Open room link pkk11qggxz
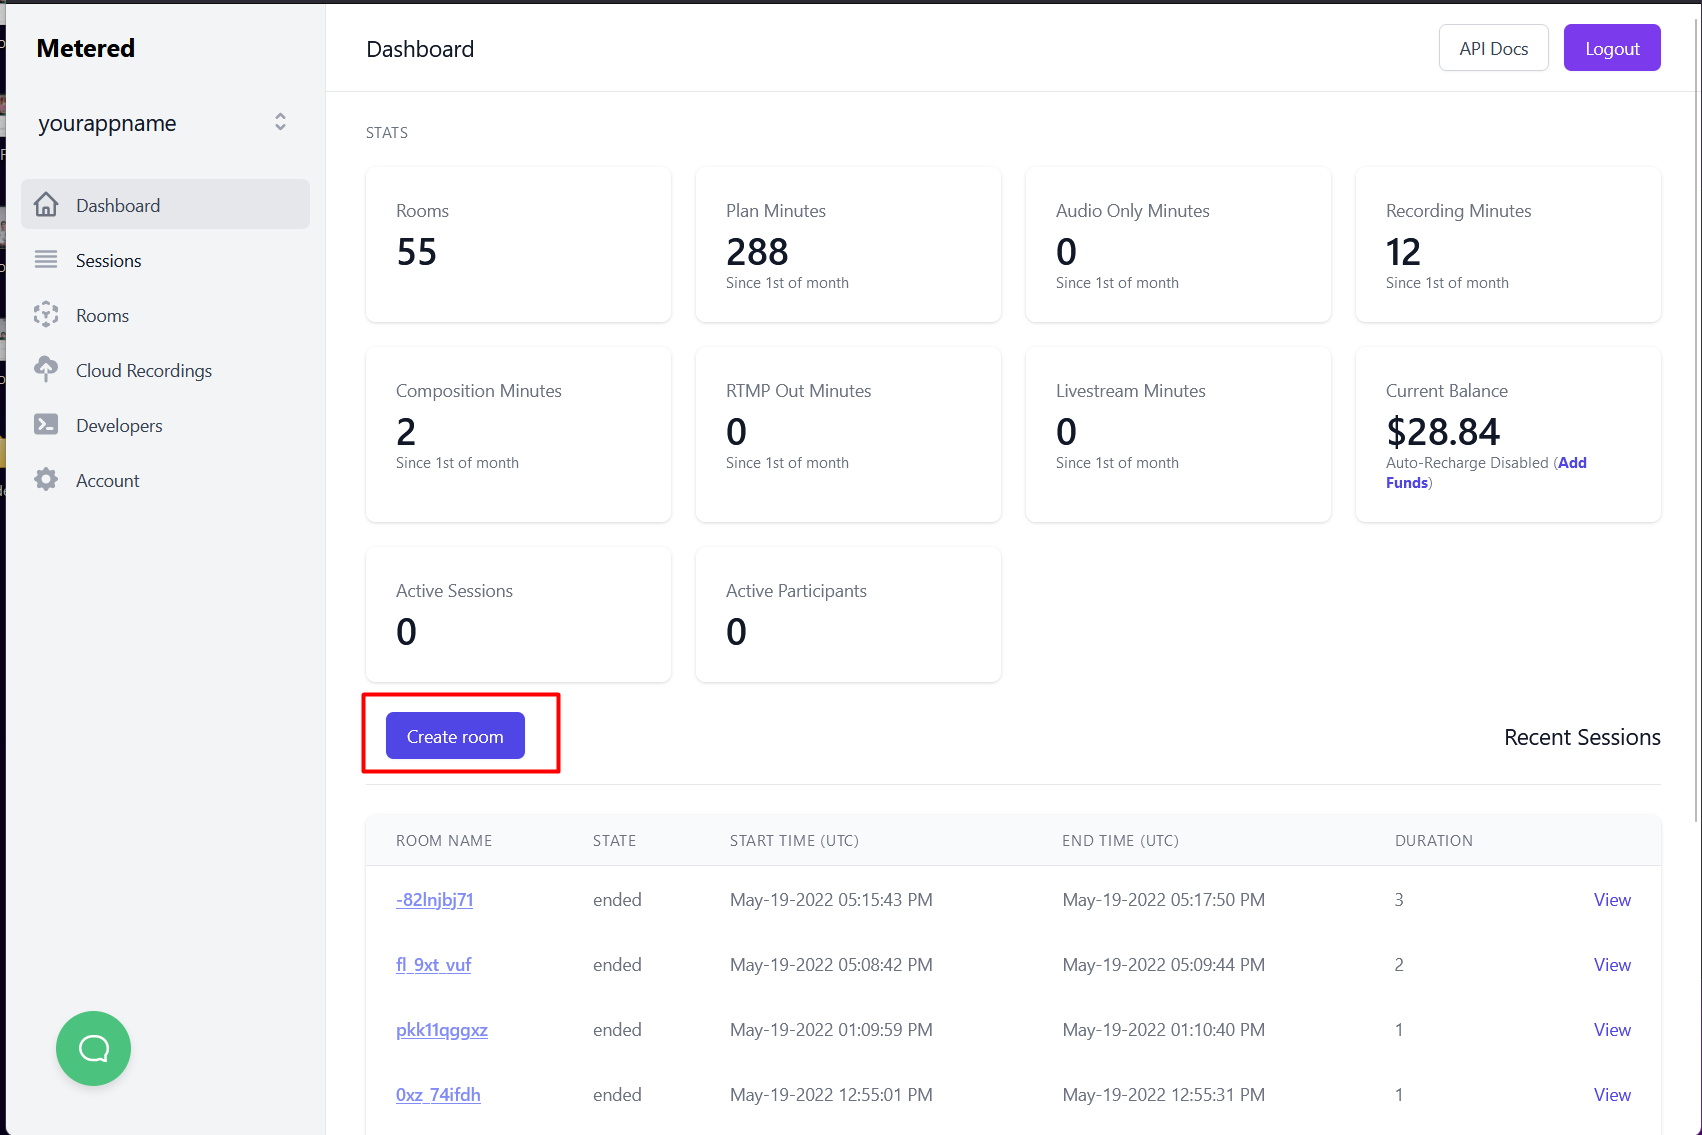Screen dimensions: 1702x1135 point(441,1030)
